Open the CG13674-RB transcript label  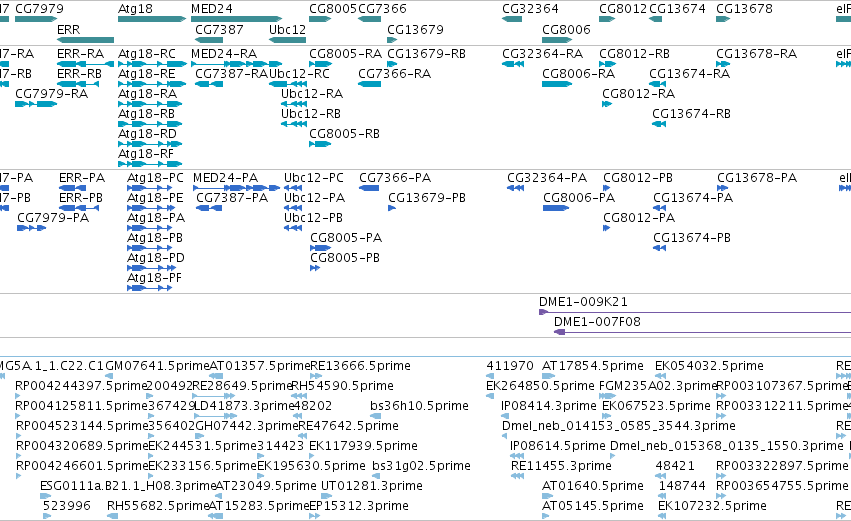click(691, 114)
